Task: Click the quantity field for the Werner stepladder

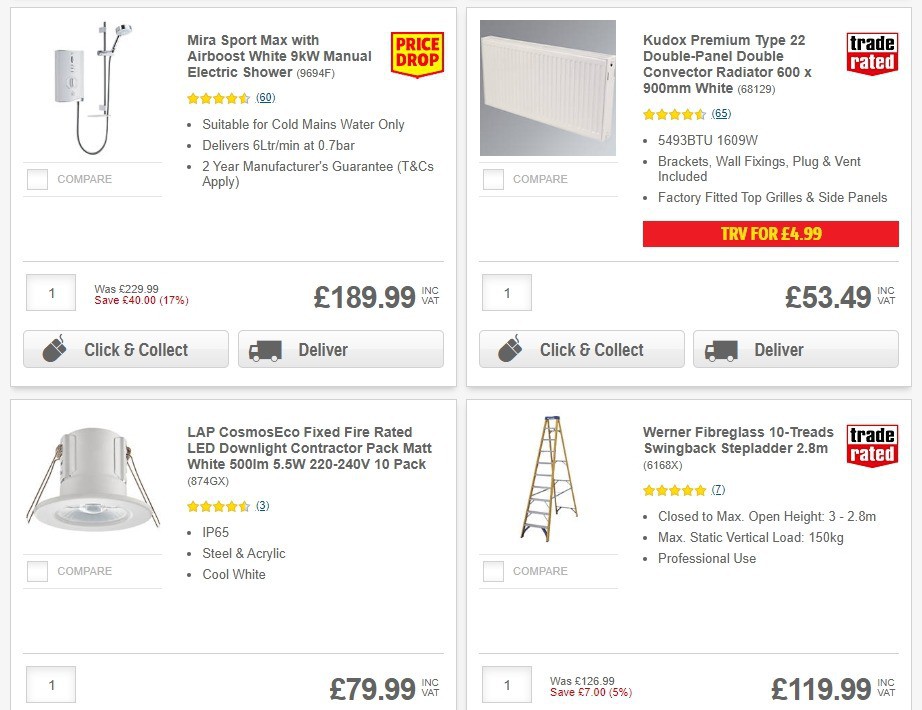Action: click(x=506, y=684)
